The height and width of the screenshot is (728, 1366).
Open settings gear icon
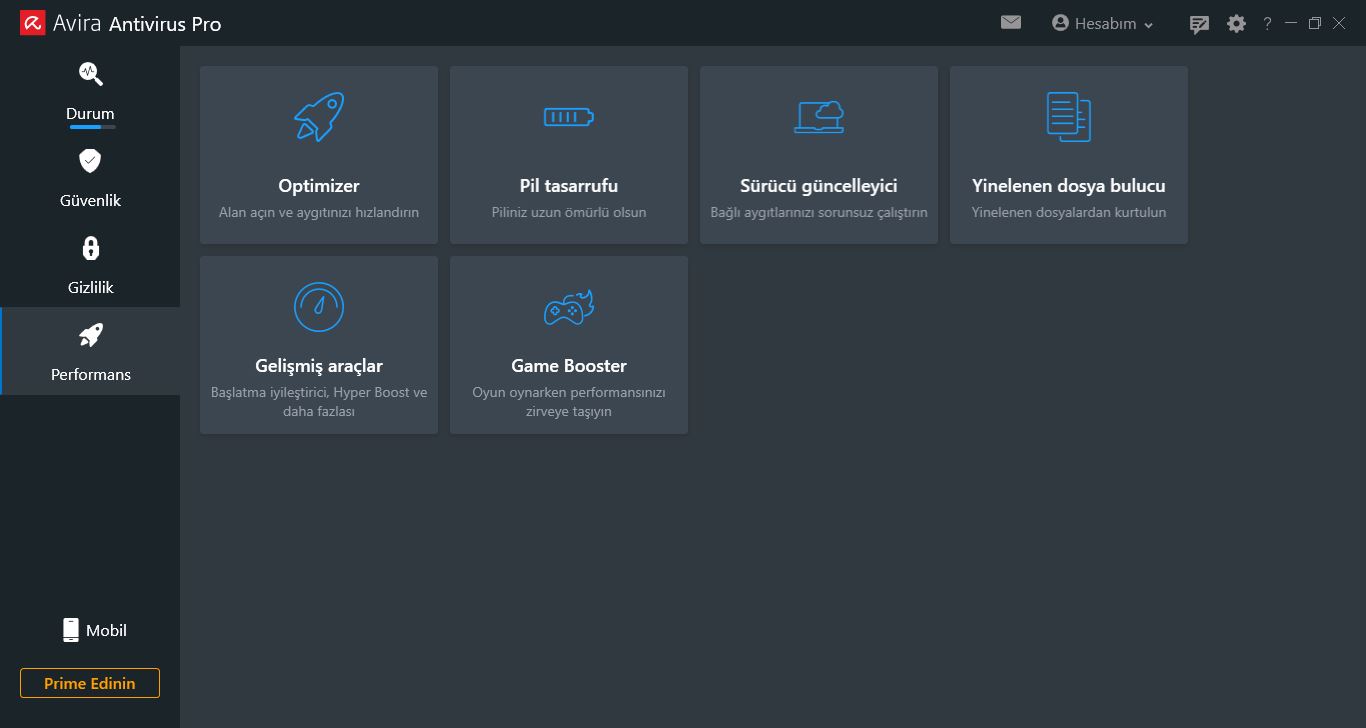coord(1237,23)
